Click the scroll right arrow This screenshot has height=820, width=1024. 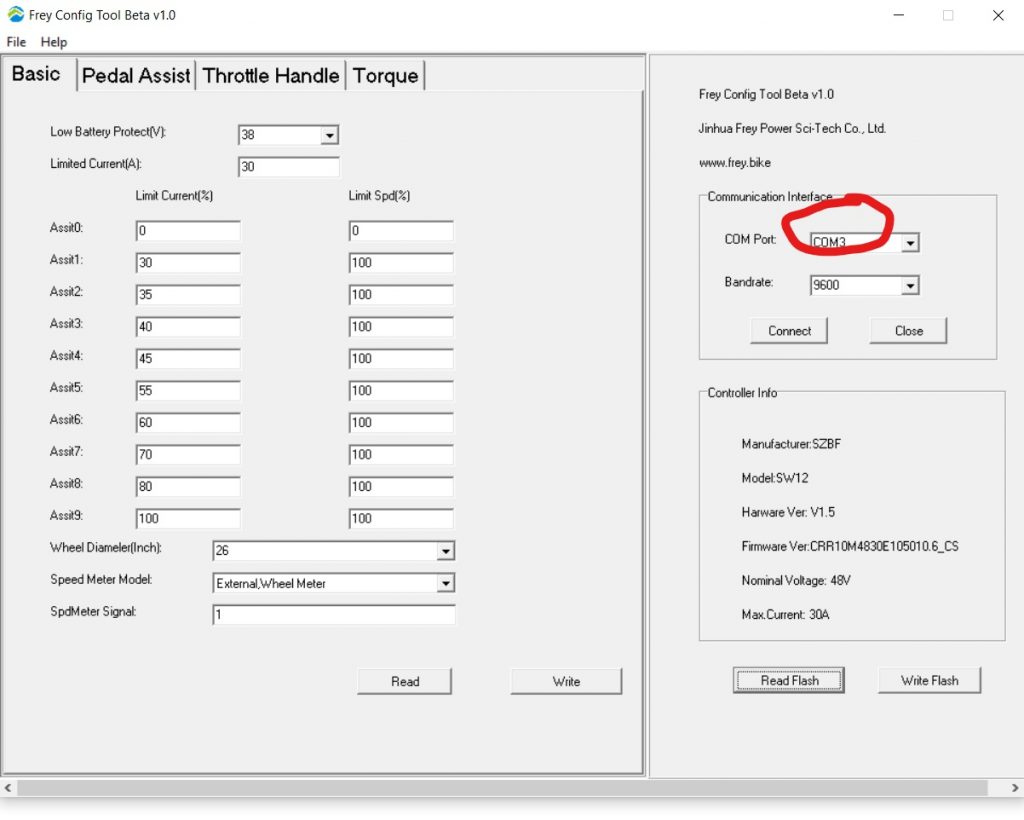pos(1015,788)
